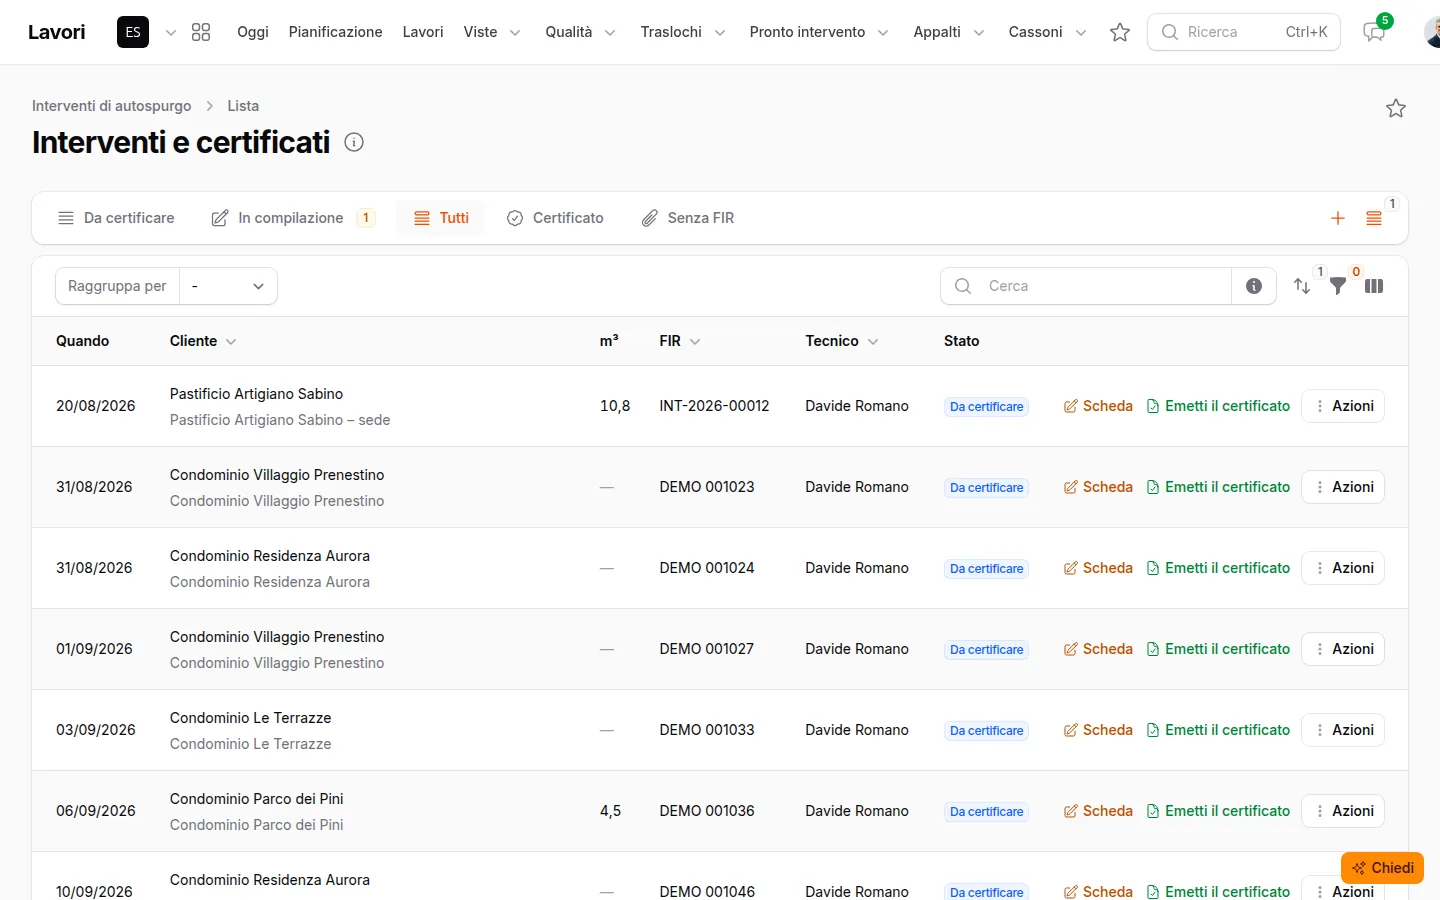
Task: Expand the Viste menu
Action: point(492,32)
